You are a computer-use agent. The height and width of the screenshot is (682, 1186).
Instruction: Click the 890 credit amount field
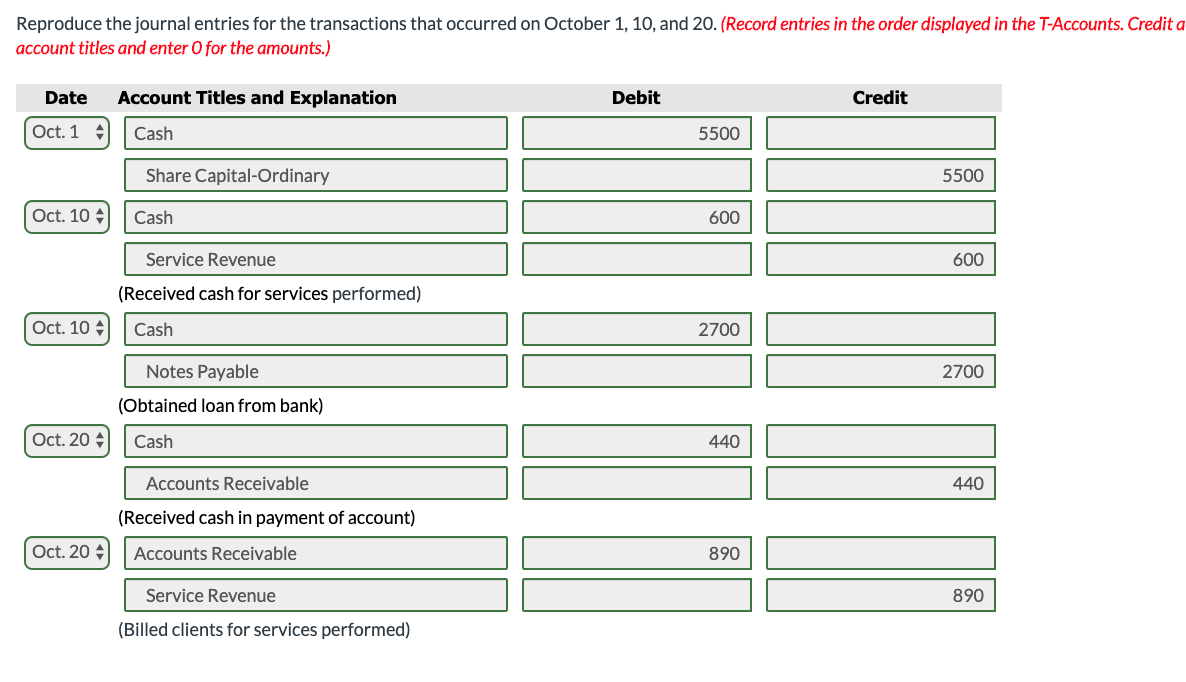tap(880, 594)
